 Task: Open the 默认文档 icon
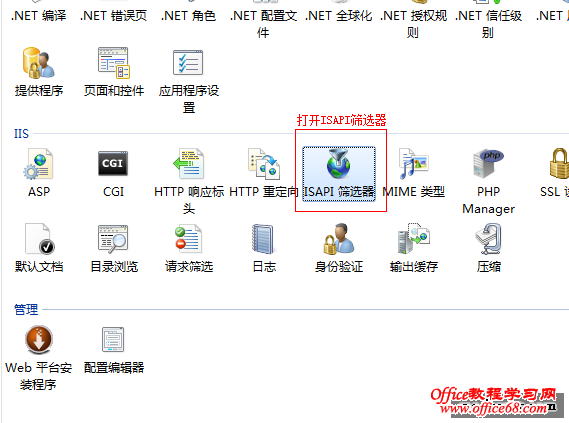[x=39, y=239]
